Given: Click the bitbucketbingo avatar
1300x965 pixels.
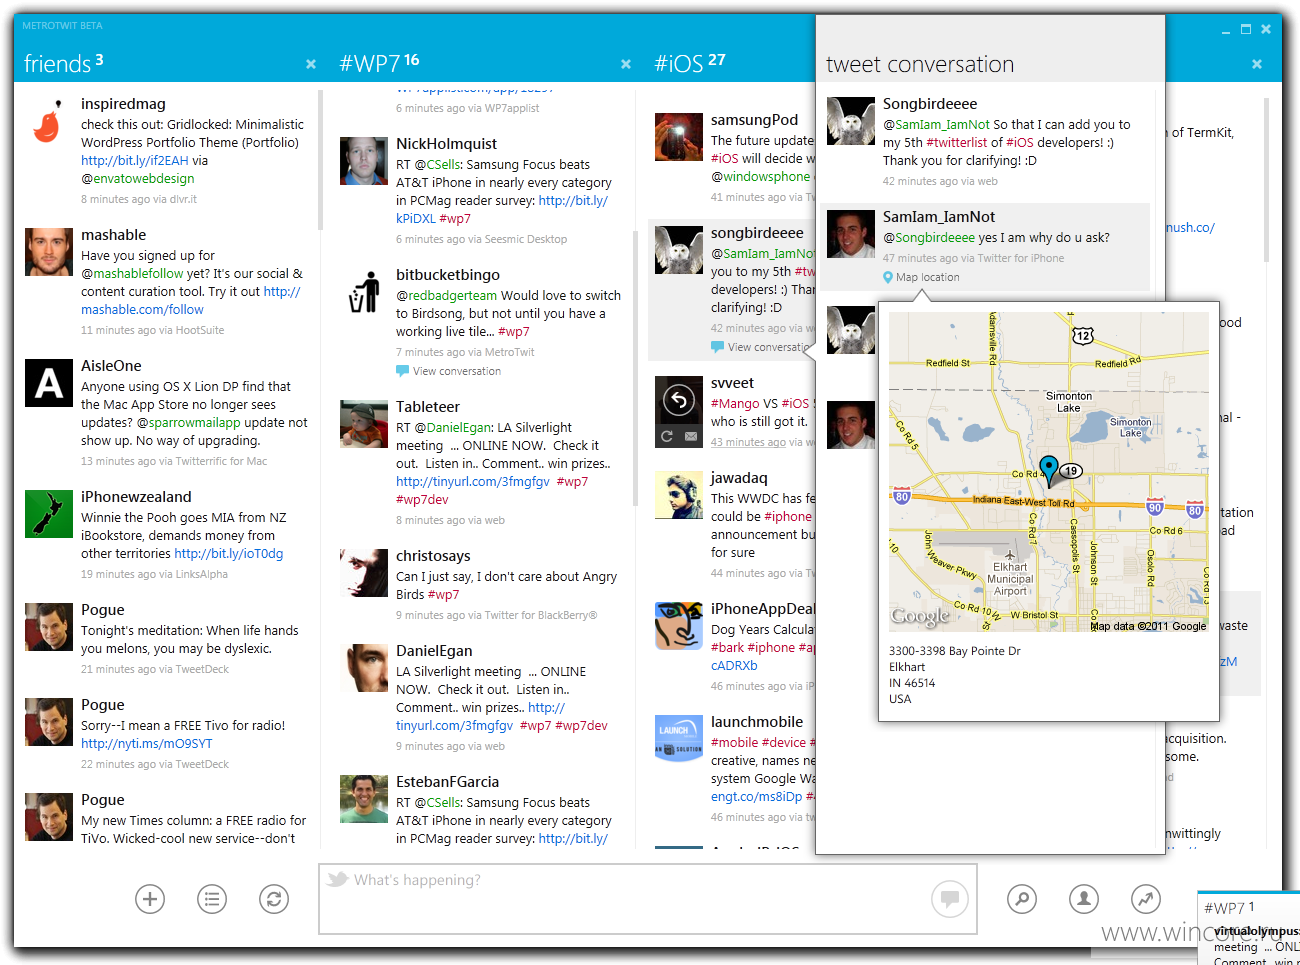Looking at the screenshot, I should [364, 292].
